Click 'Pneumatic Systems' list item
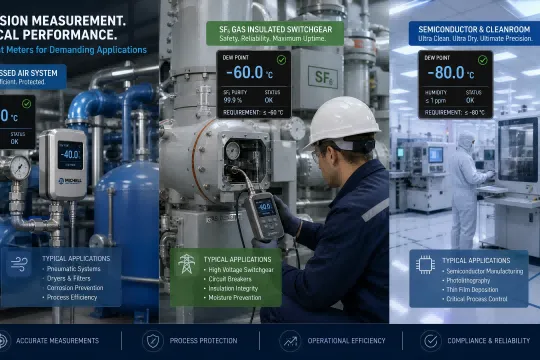This screenshot has height=360, width=540. point(73,269)
